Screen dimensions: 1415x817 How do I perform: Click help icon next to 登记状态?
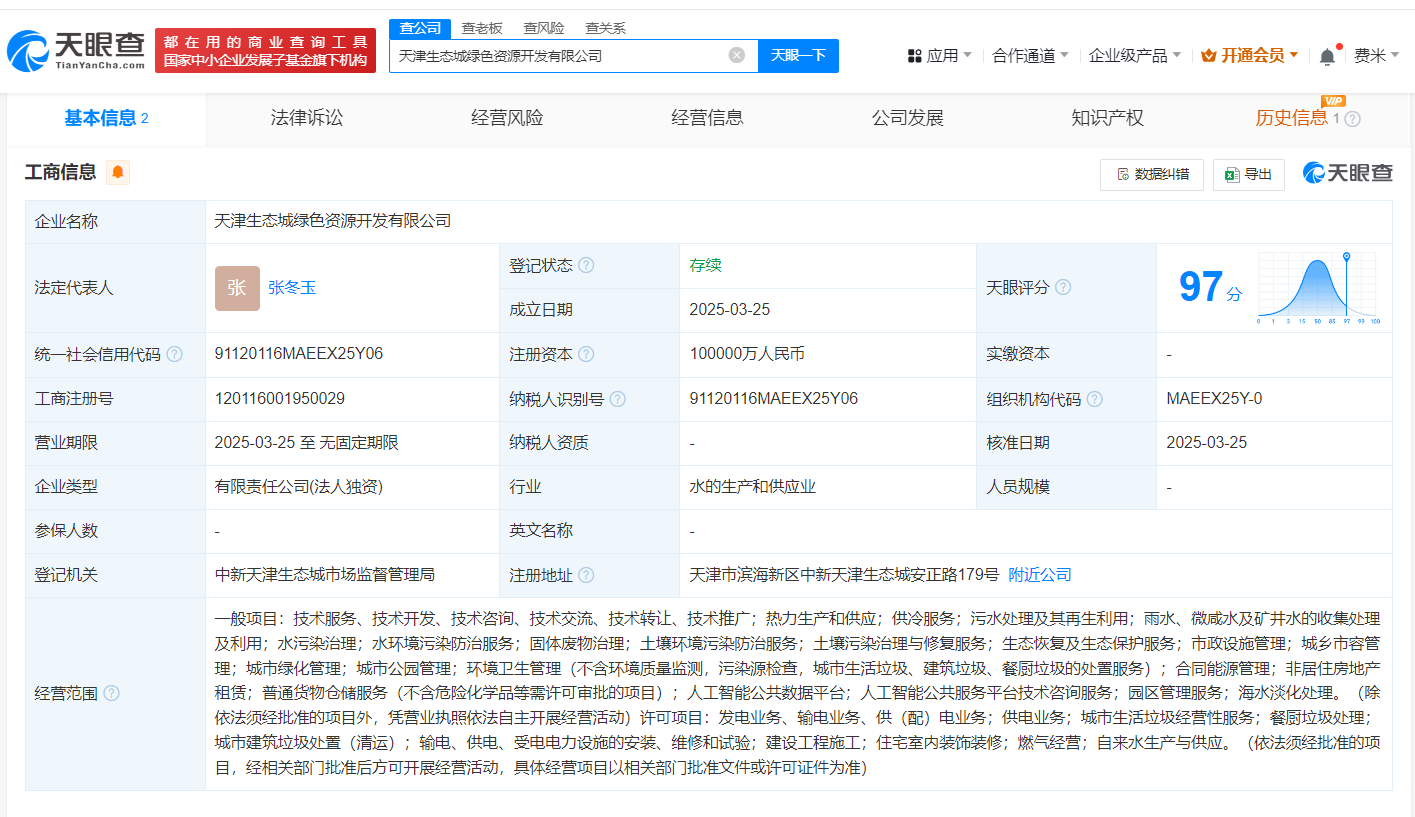(586, 266)
